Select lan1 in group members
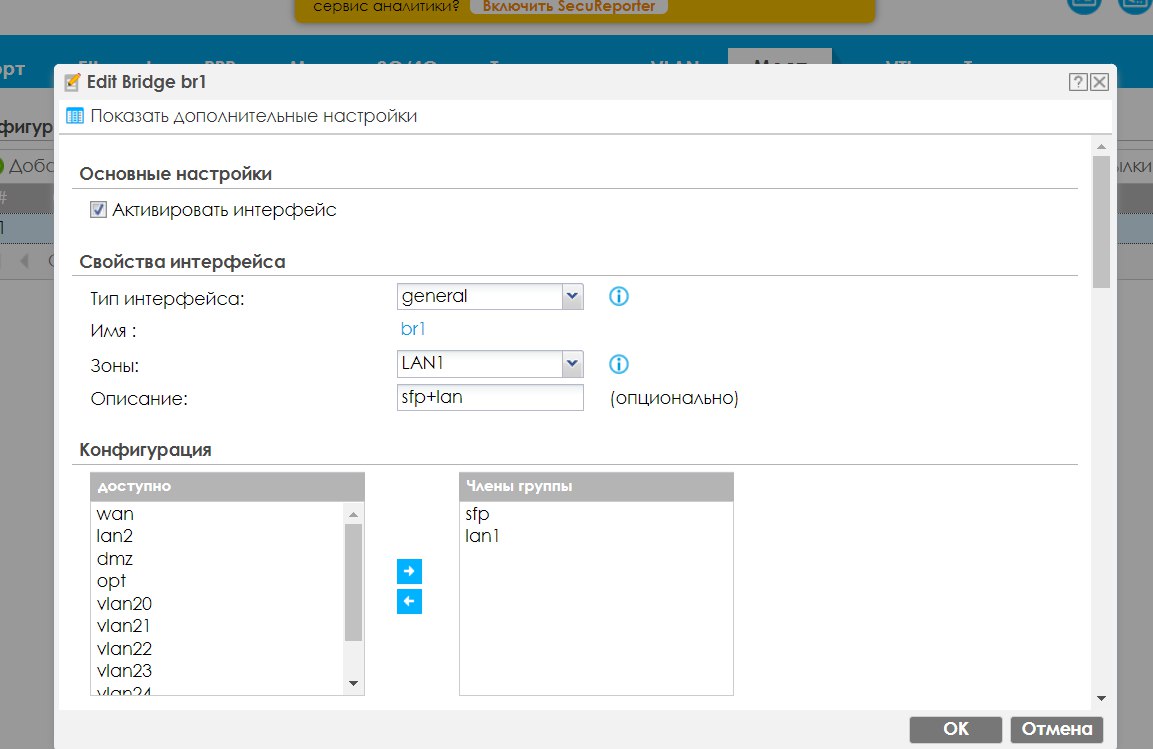Viewport: 1153px width, 749px height. [x=482, y=536]
